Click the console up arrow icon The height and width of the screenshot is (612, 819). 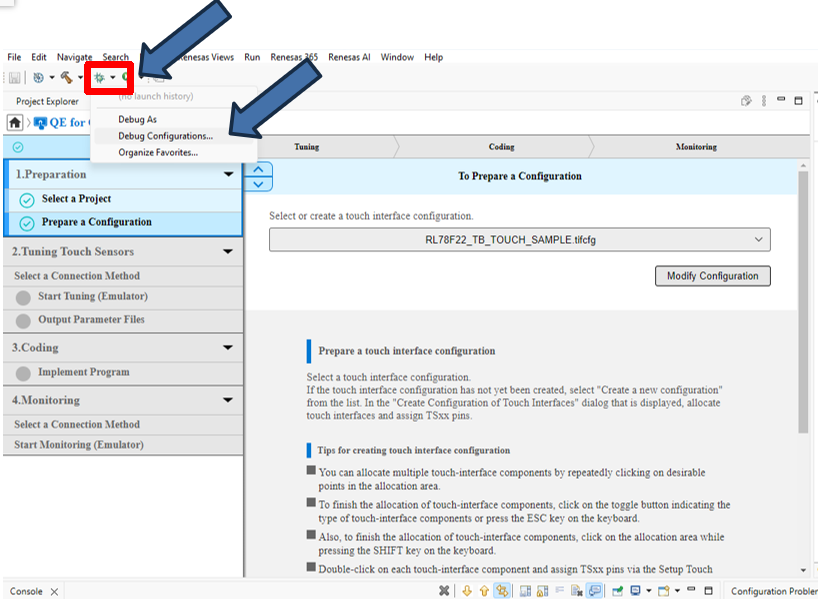tap(484, 591)
